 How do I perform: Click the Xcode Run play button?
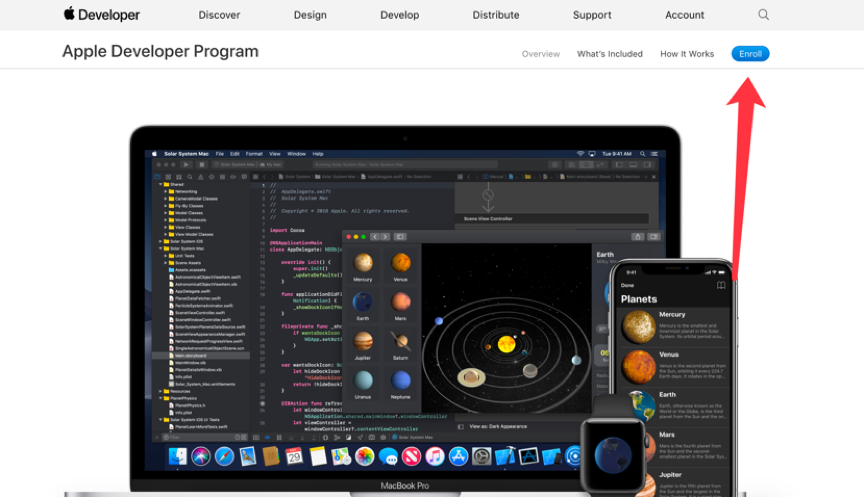click(x=186, y=164)
